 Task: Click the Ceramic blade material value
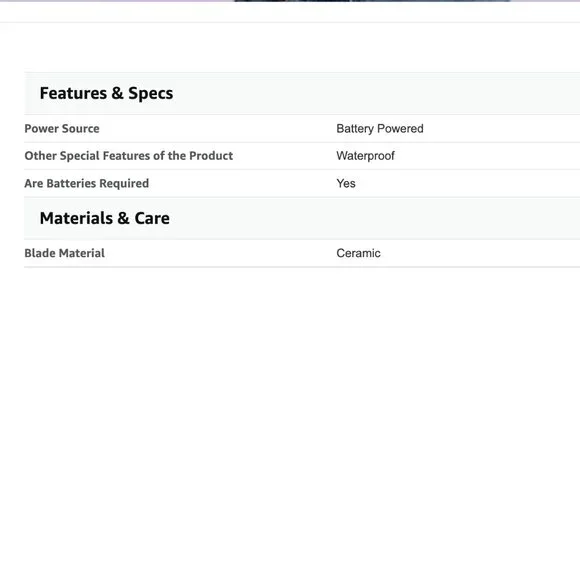(x=358, y=253)
